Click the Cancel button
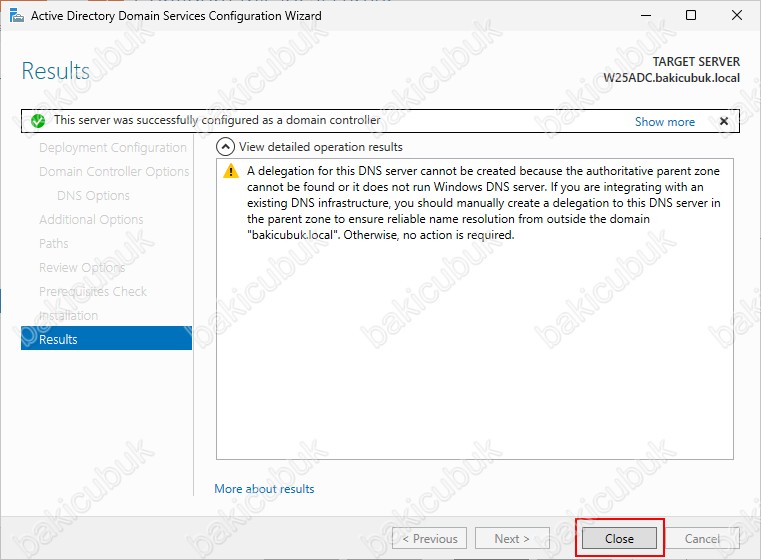Image resolution: width=761 pixels, height=560 pixels. pos(702,539)
